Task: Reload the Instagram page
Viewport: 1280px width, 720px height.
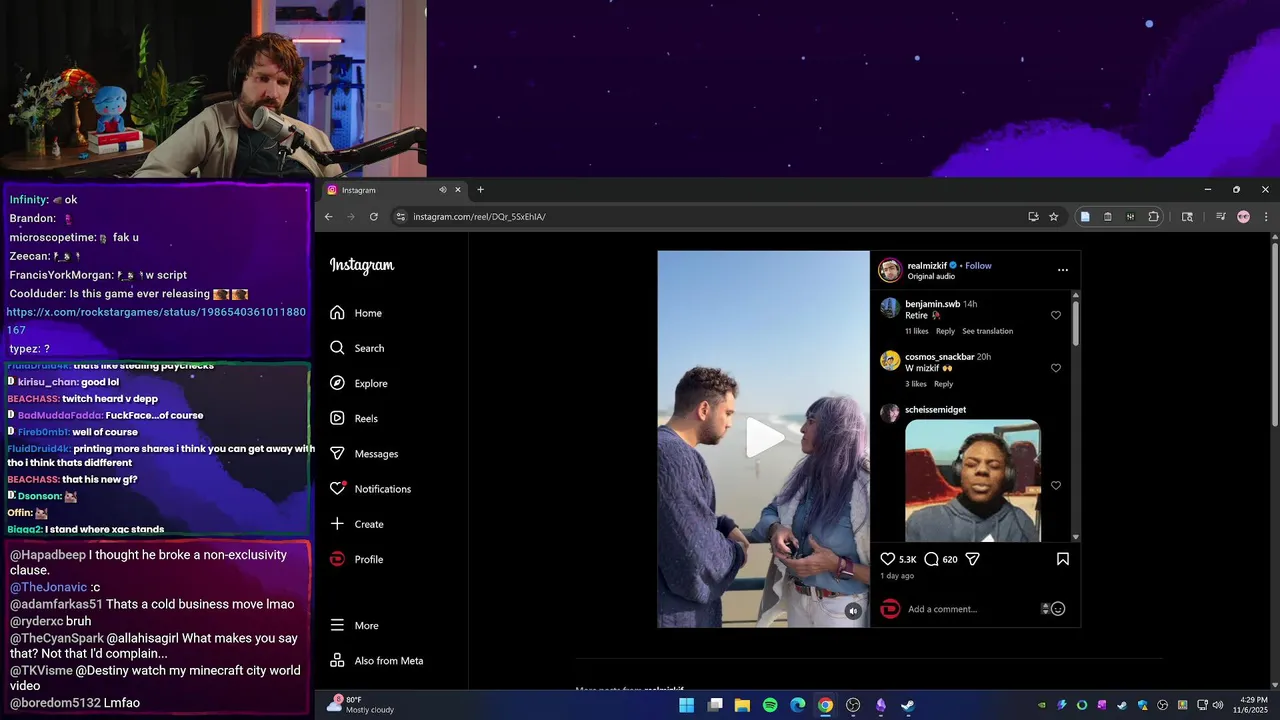Action: pyautogui.click(x=374, y=216)
